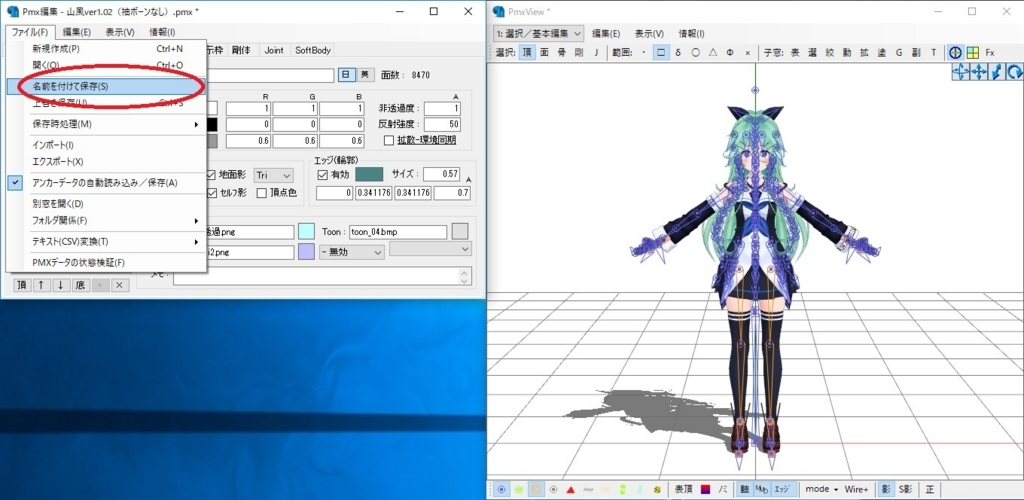Screen dimensions: 1024x500
Task: Toggle エッジ display in PmxView bottom bar
Action: (x=783, y=489)
